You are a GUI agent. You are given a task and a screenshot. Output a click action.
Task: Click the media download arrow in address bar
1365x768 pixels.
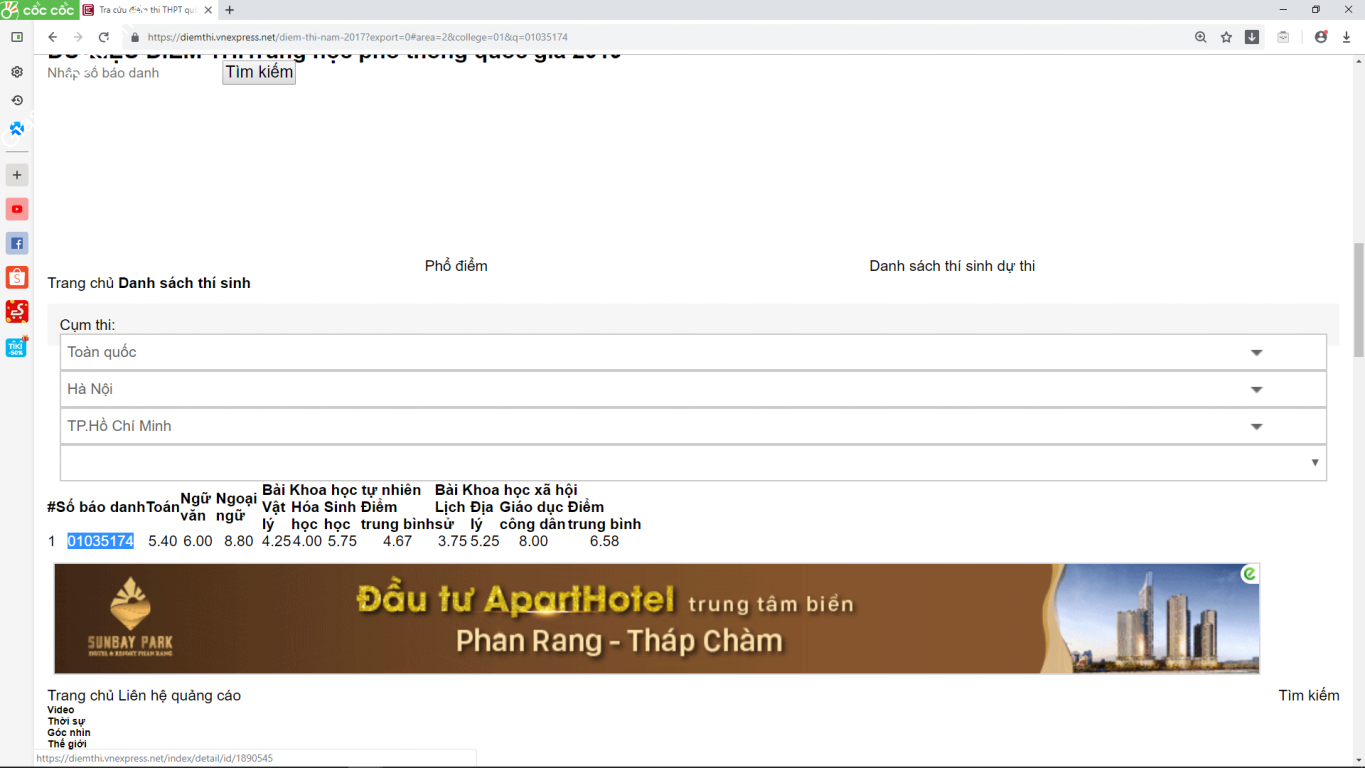pos(1251,37)
